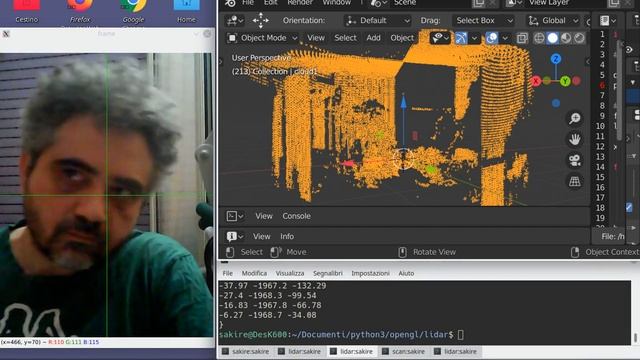Toggle camera view with the camera icon
Image resolution: width=640 pixels, height=360 pixels.
(x=575, y=160)
